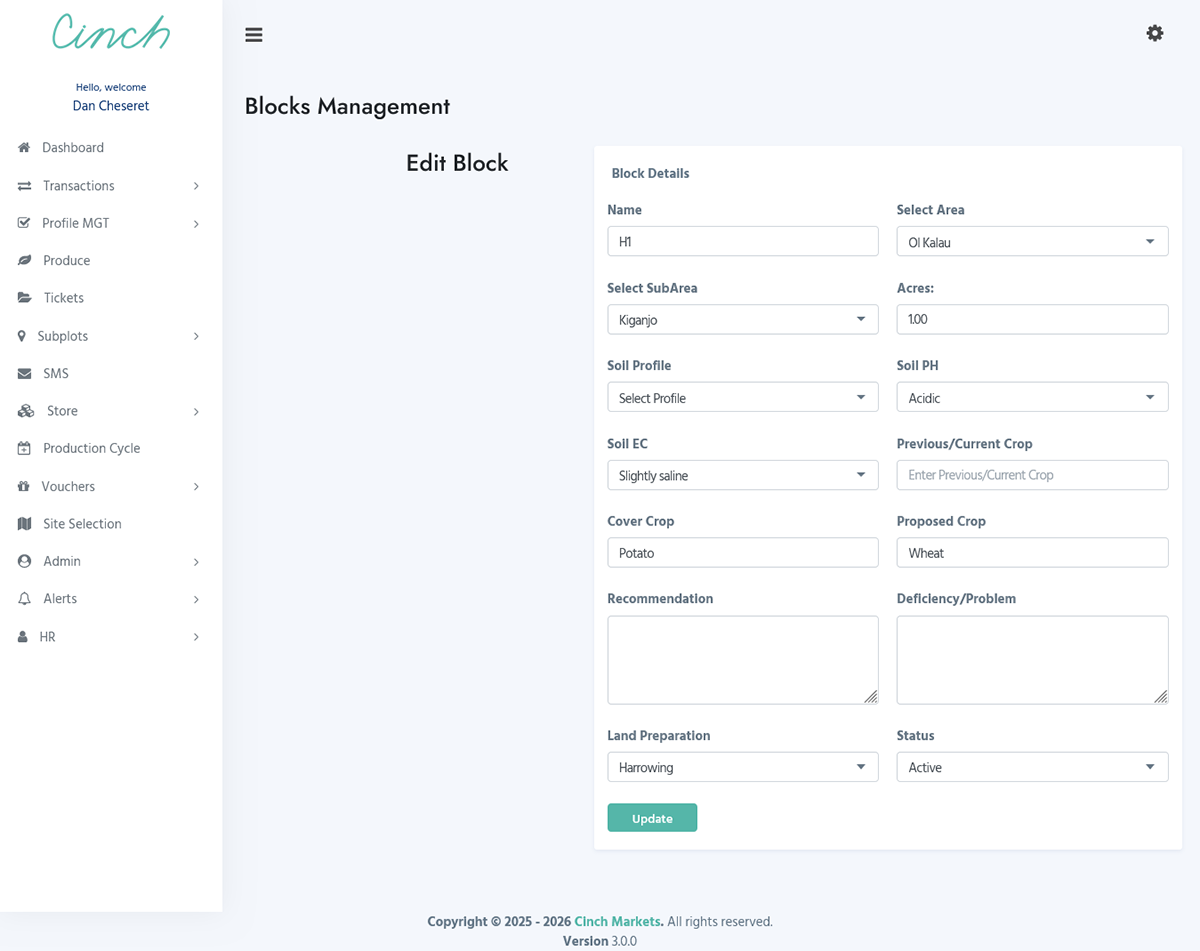Select the Produce section icon
This screenshot has height=951, width=1200.
22,260
